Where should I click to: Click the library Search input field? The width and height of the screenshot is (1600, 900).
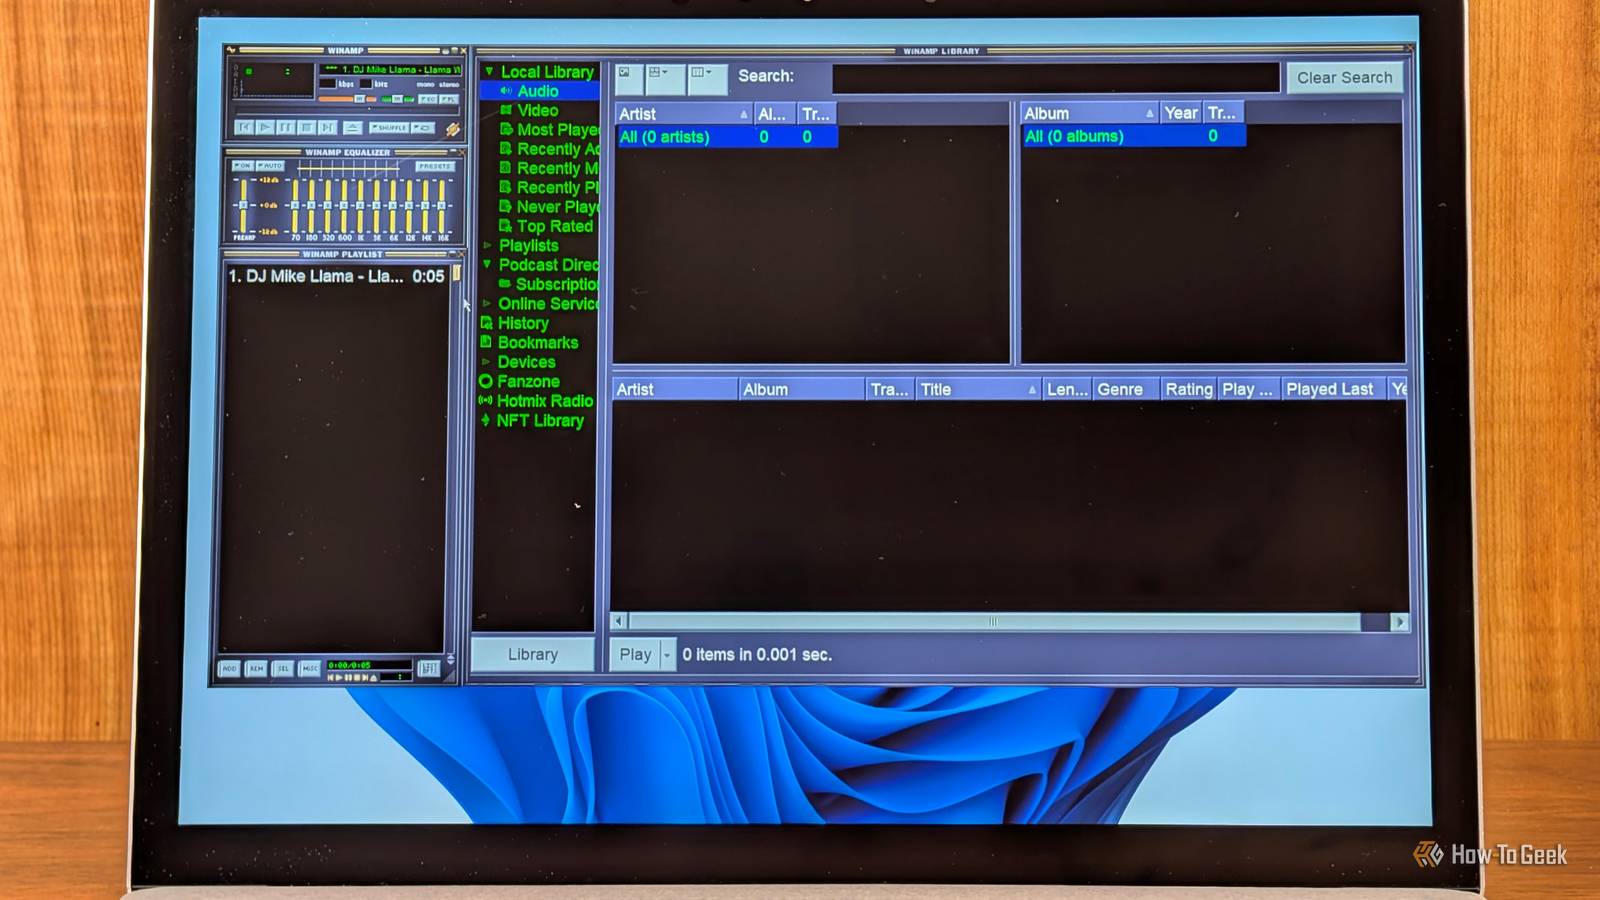coord(1055,77)
